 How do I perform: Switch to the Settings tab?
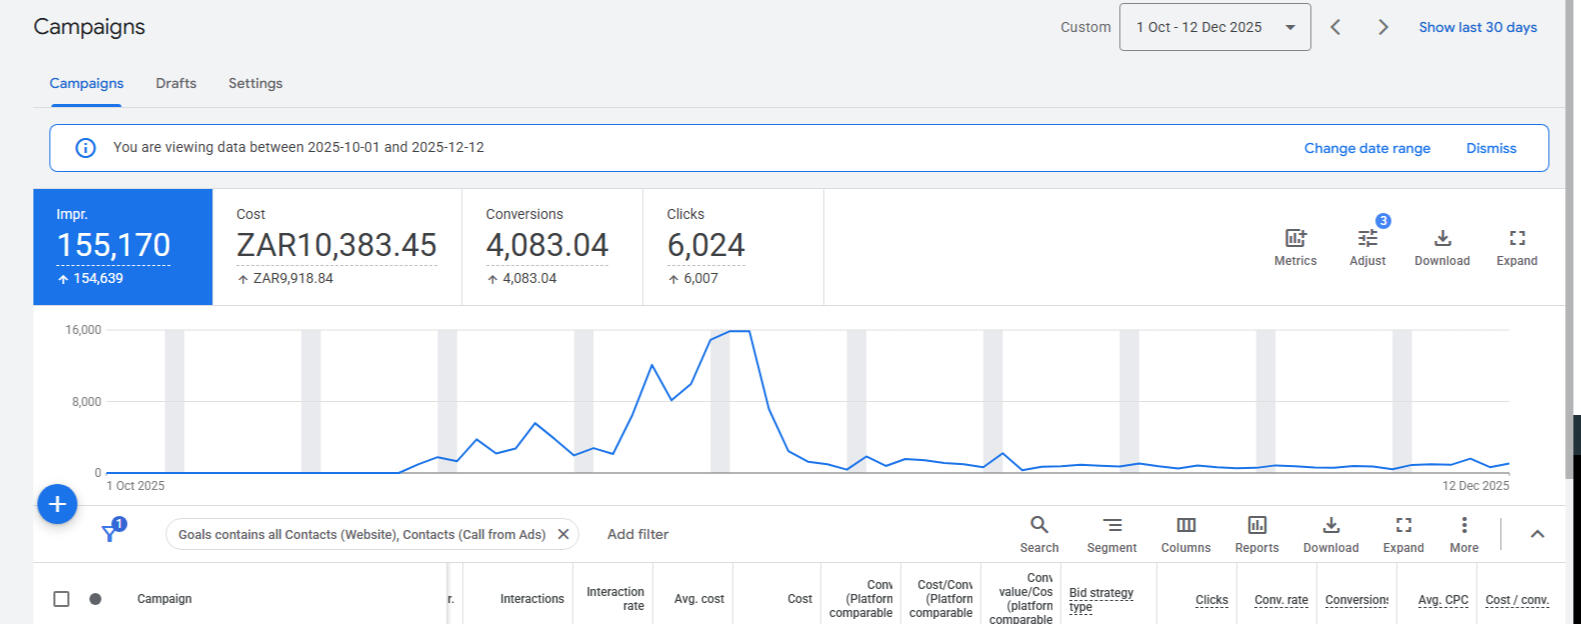(255, 83)
